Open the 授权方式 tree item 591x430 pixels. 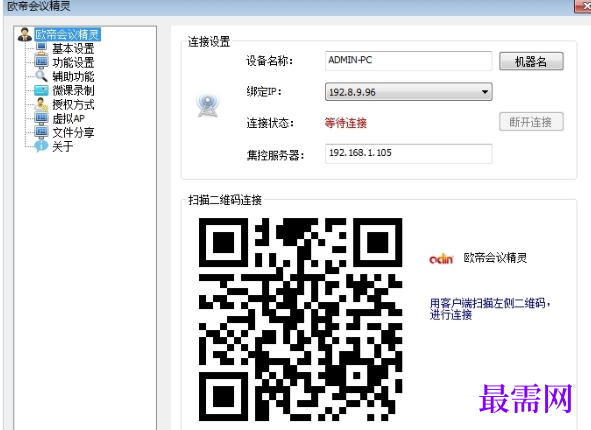(73, 104)
